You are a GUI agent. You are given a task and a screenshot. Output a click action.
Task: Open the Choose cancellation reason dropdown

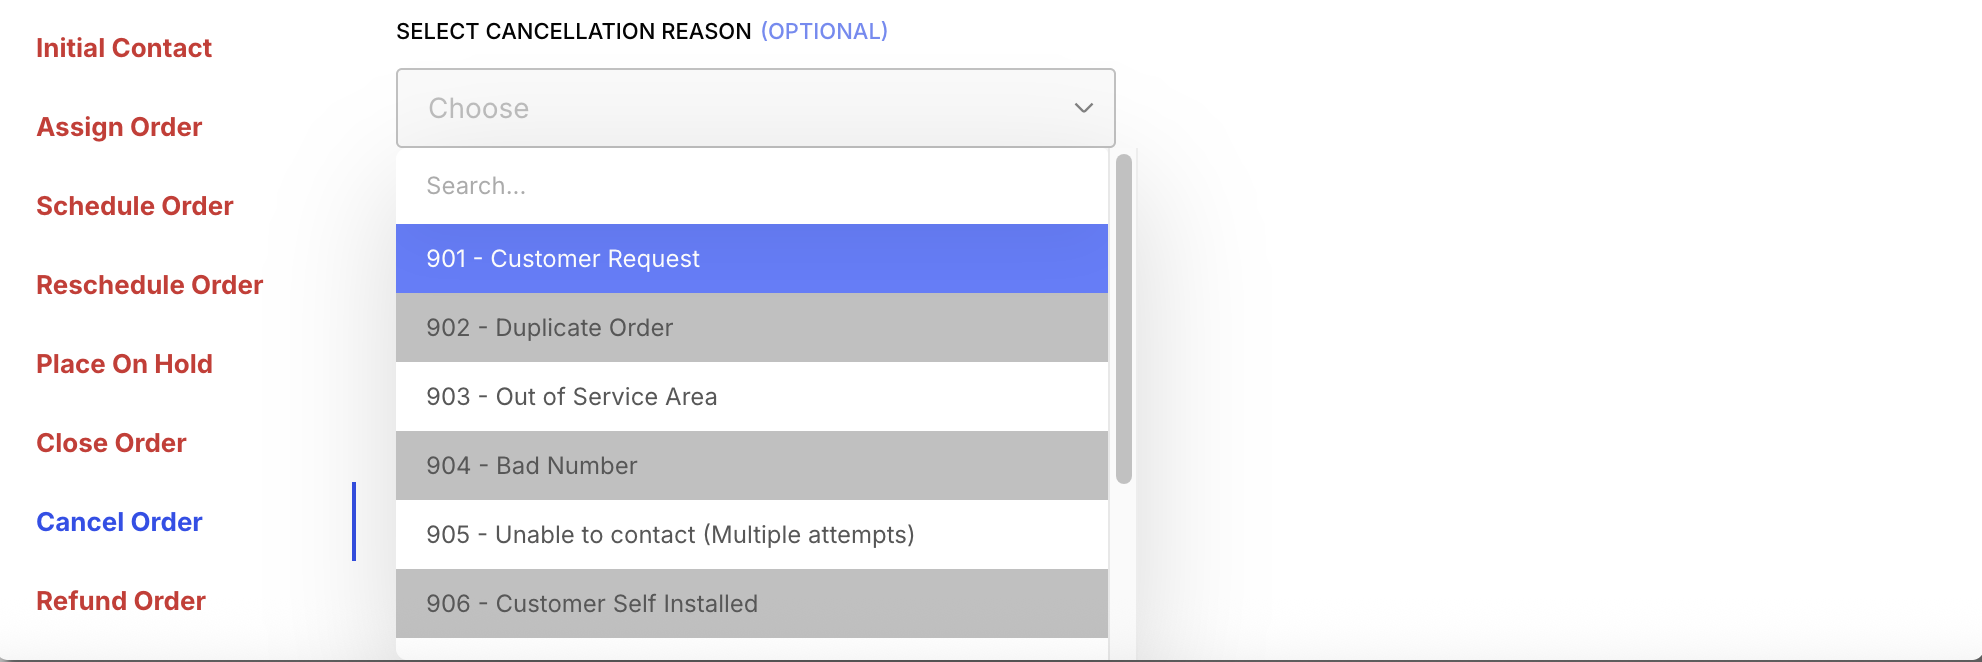tap(740, 108)
